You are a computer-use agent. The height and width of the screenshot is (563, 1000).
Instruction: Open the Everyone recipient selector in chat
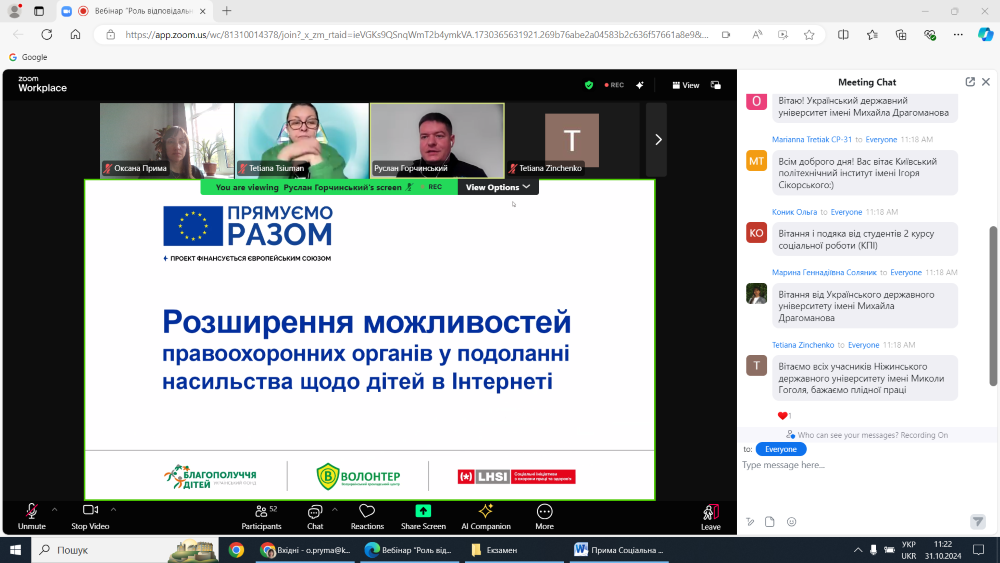(780, 450)
